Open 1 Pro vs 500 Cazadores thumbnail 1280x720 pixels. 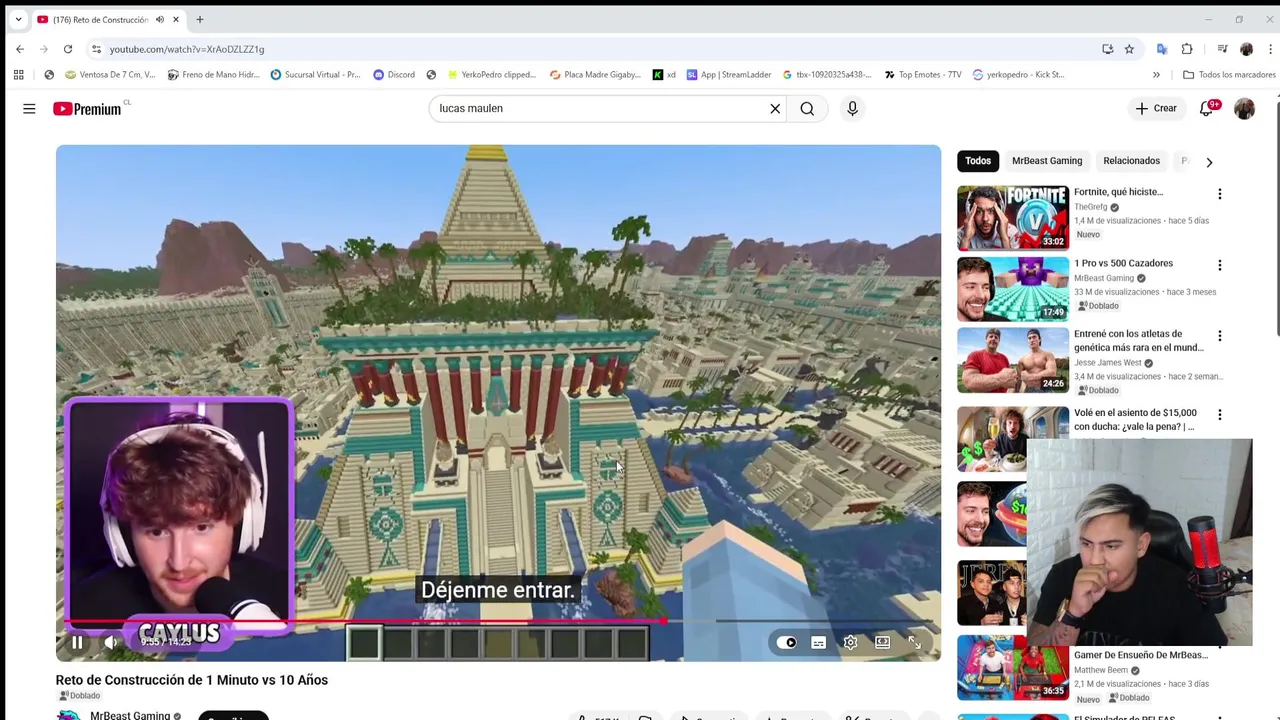tap(1012, 289)
